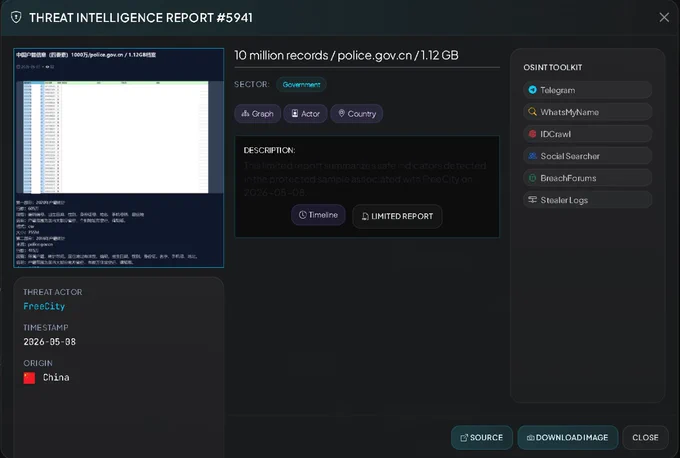
Task: Open the IDCrawl toolkit entry
Action: pos(587,134)
